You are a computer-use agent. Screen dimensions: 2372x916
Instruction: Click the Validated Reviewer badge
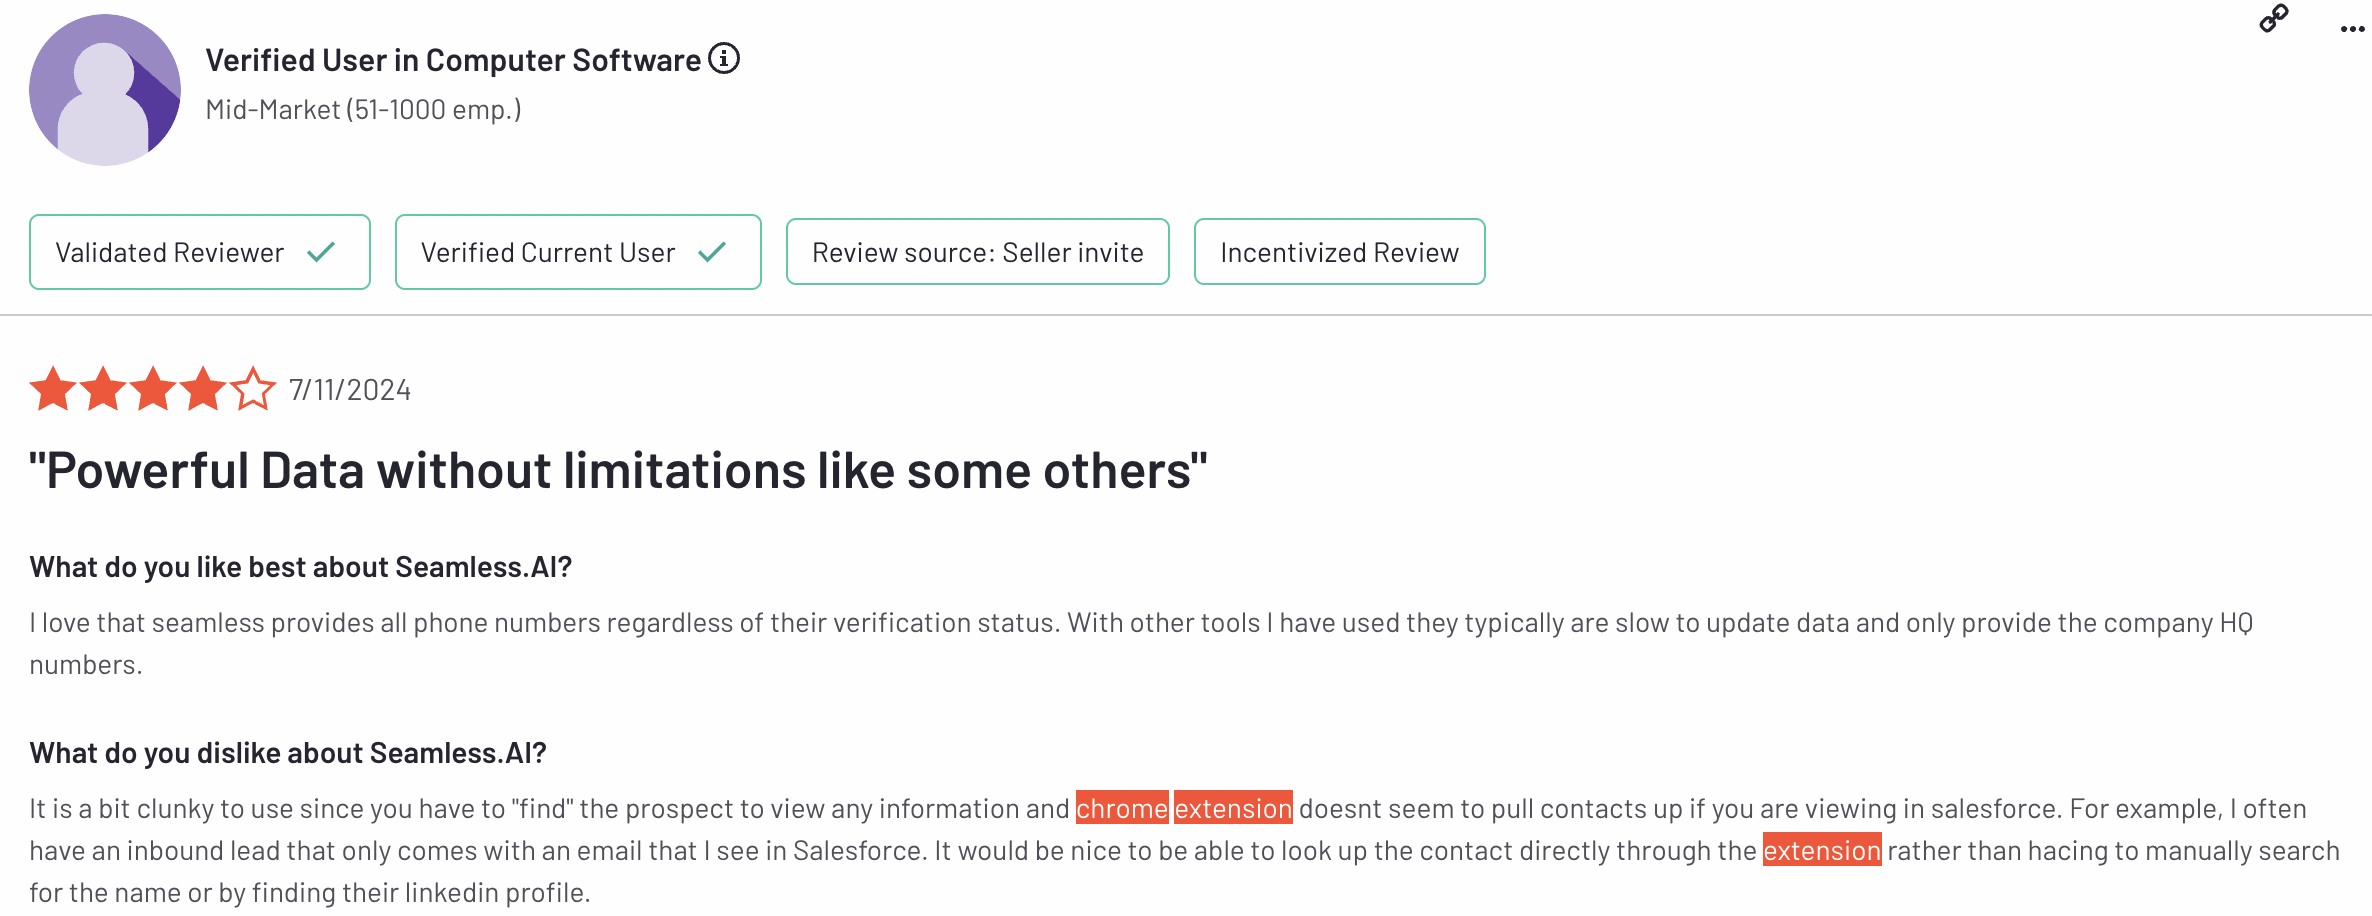[200, 252]
